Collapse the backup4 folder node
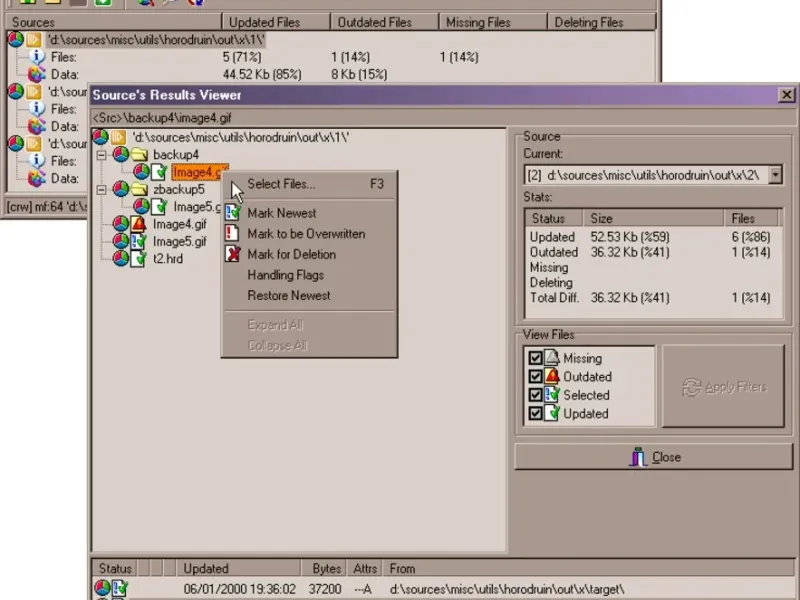Viewport: 800px width, 600px height. pyautogui.click(x=102, y=155)
